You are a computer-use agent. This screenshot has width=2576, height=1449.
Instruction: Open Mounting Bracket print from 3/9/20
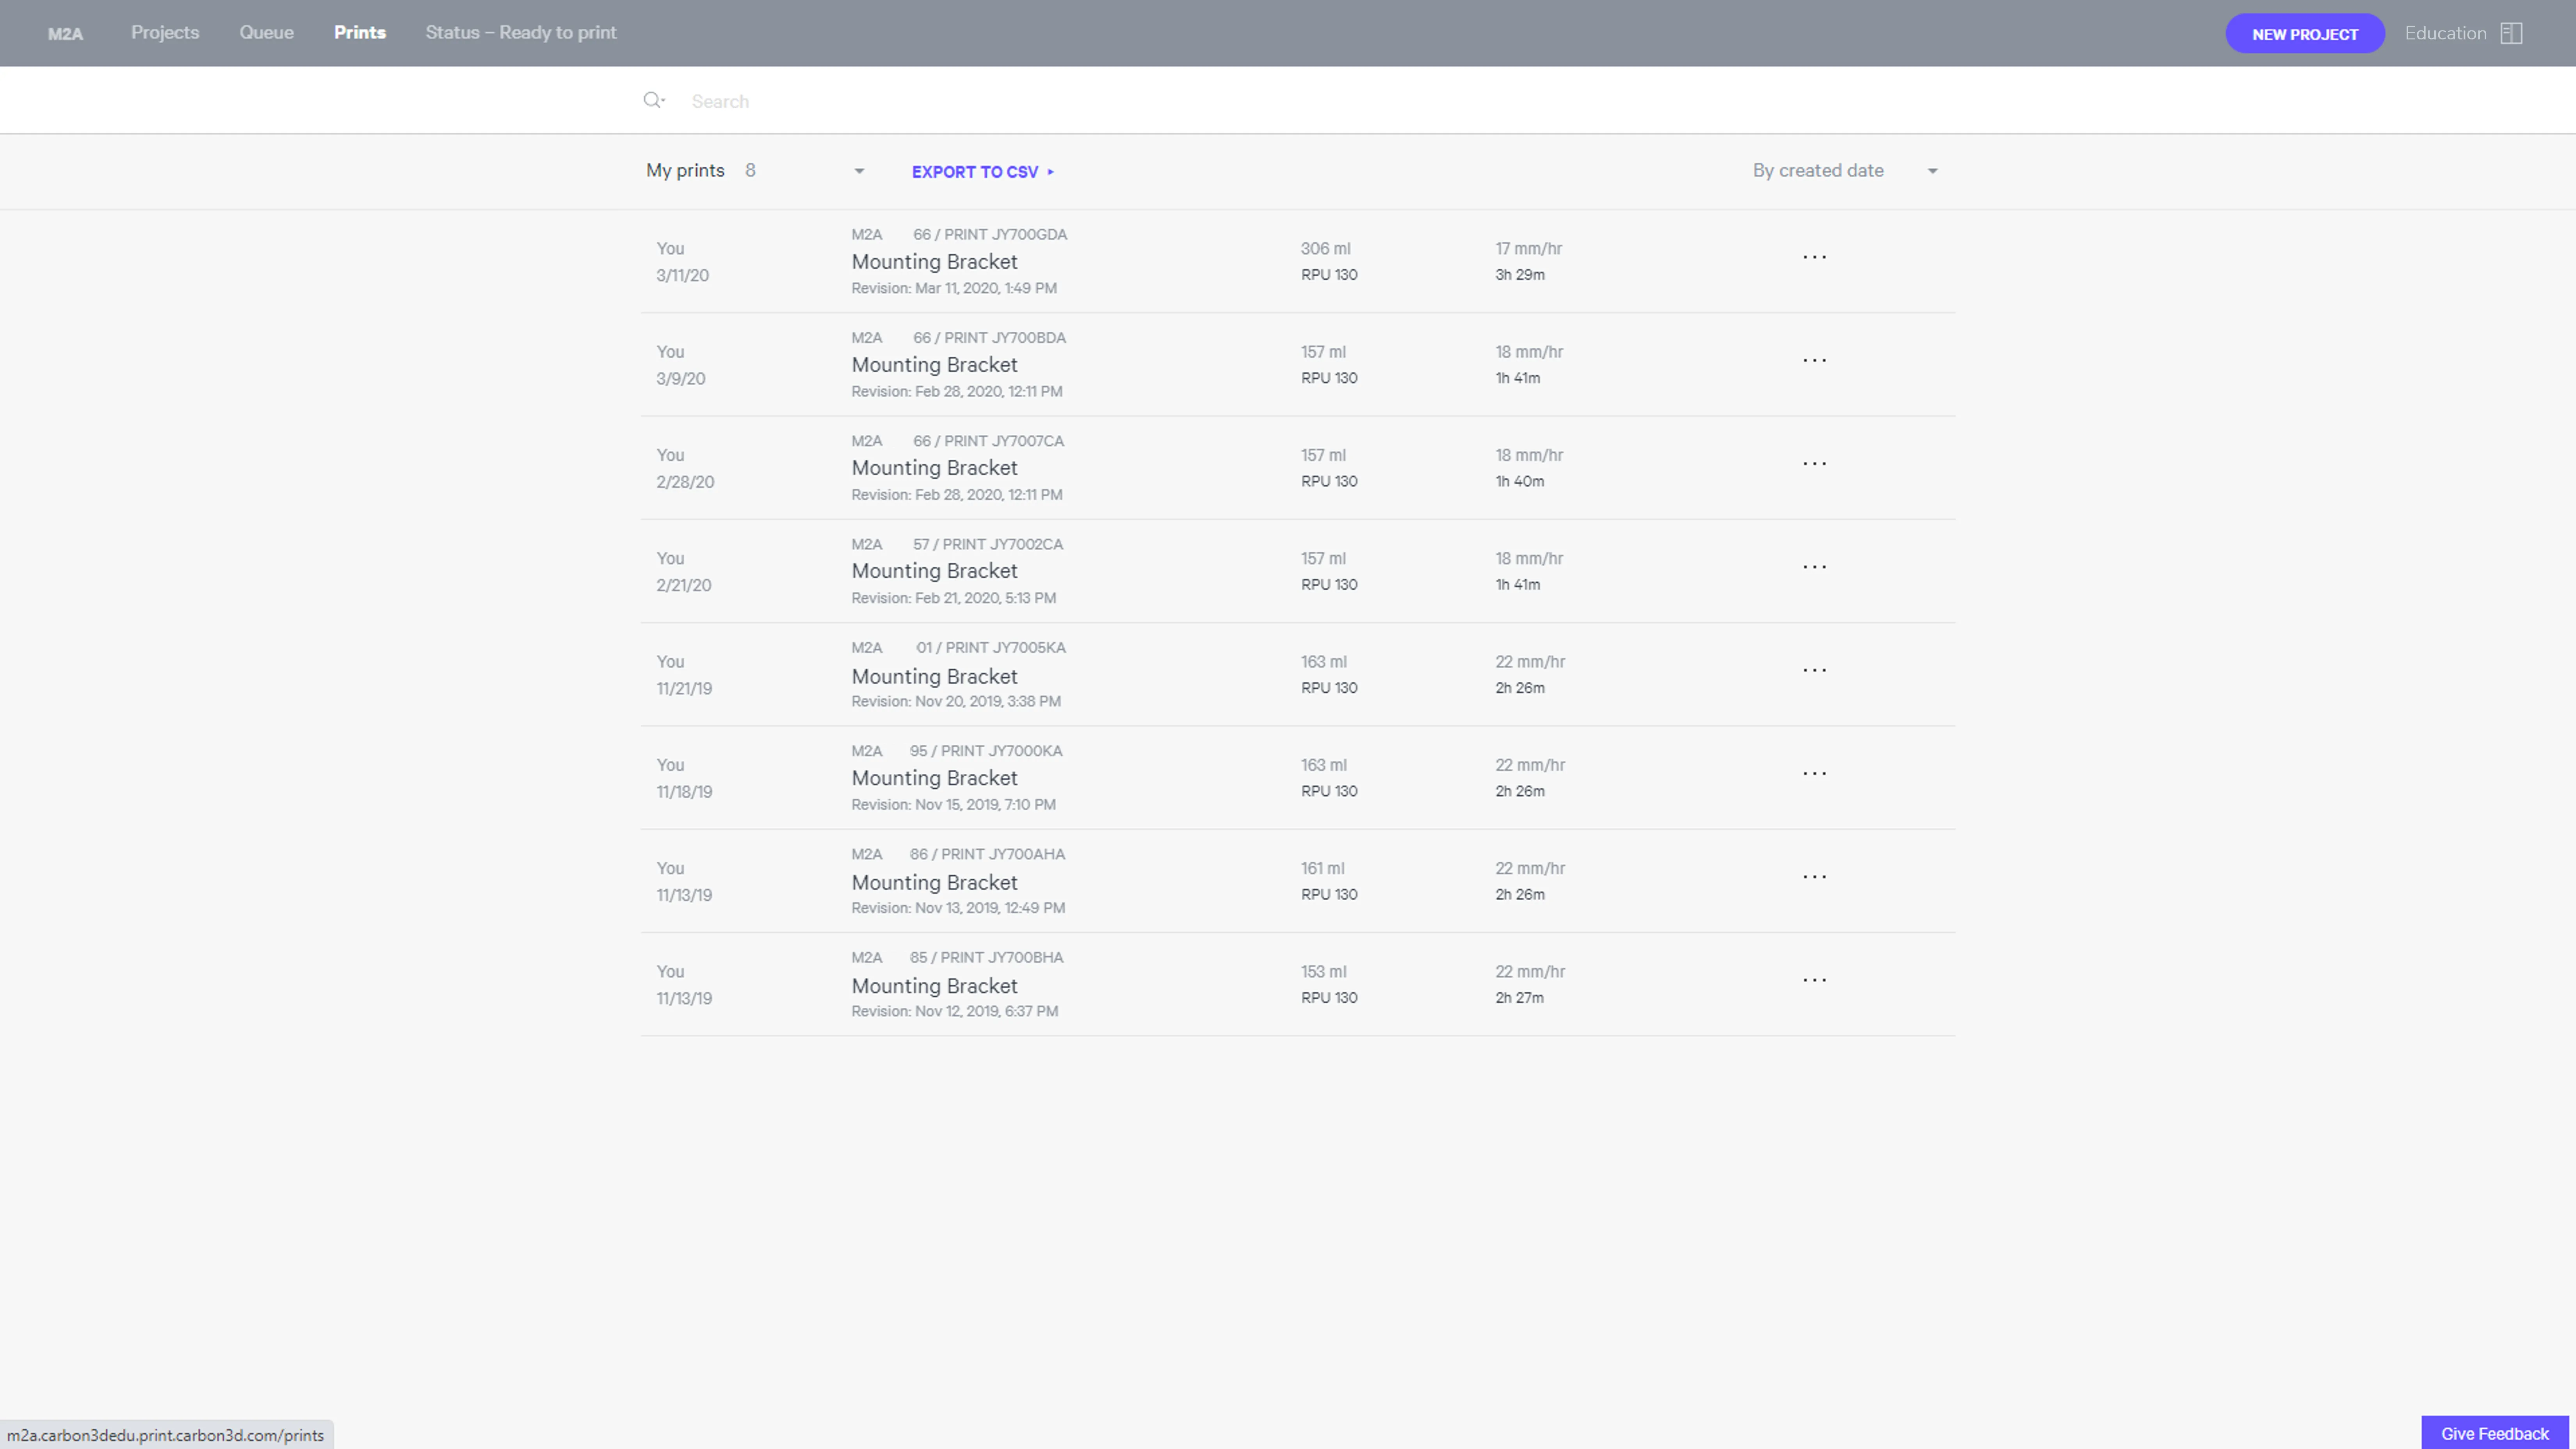coord(934,365)
